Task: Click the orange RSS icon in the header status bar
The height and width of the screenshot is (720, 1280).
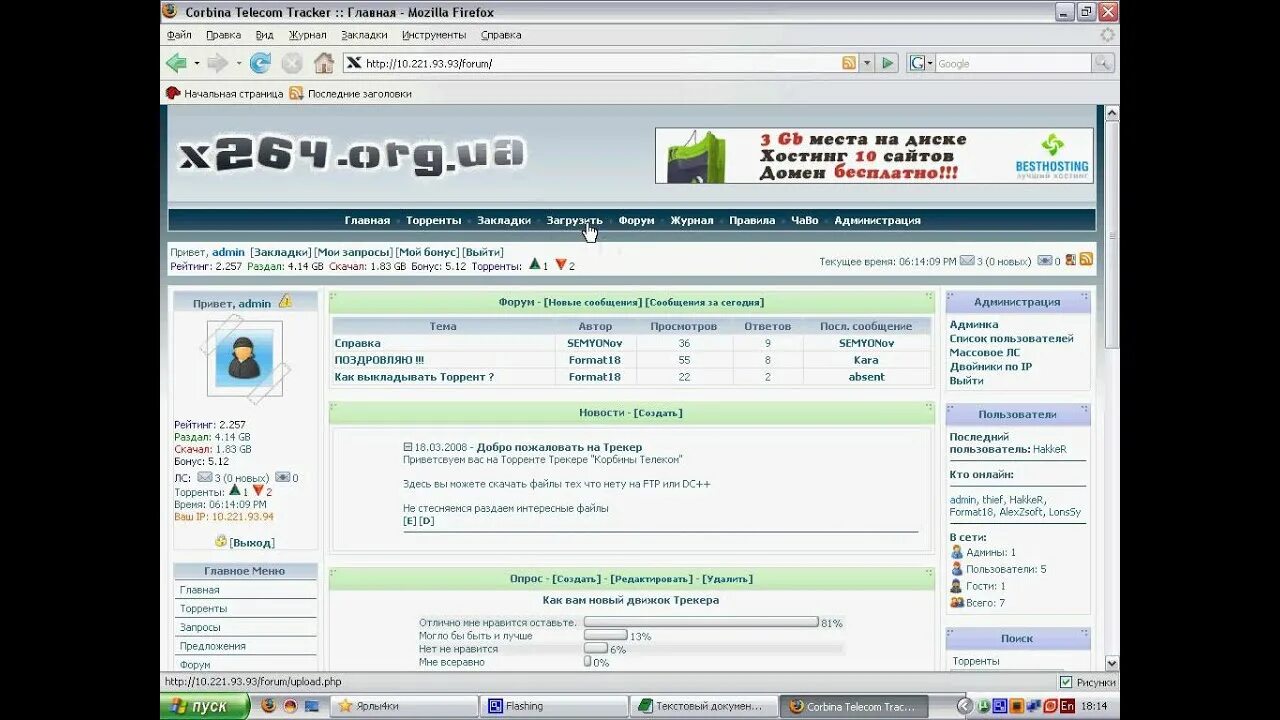Action: point(1086,260)
